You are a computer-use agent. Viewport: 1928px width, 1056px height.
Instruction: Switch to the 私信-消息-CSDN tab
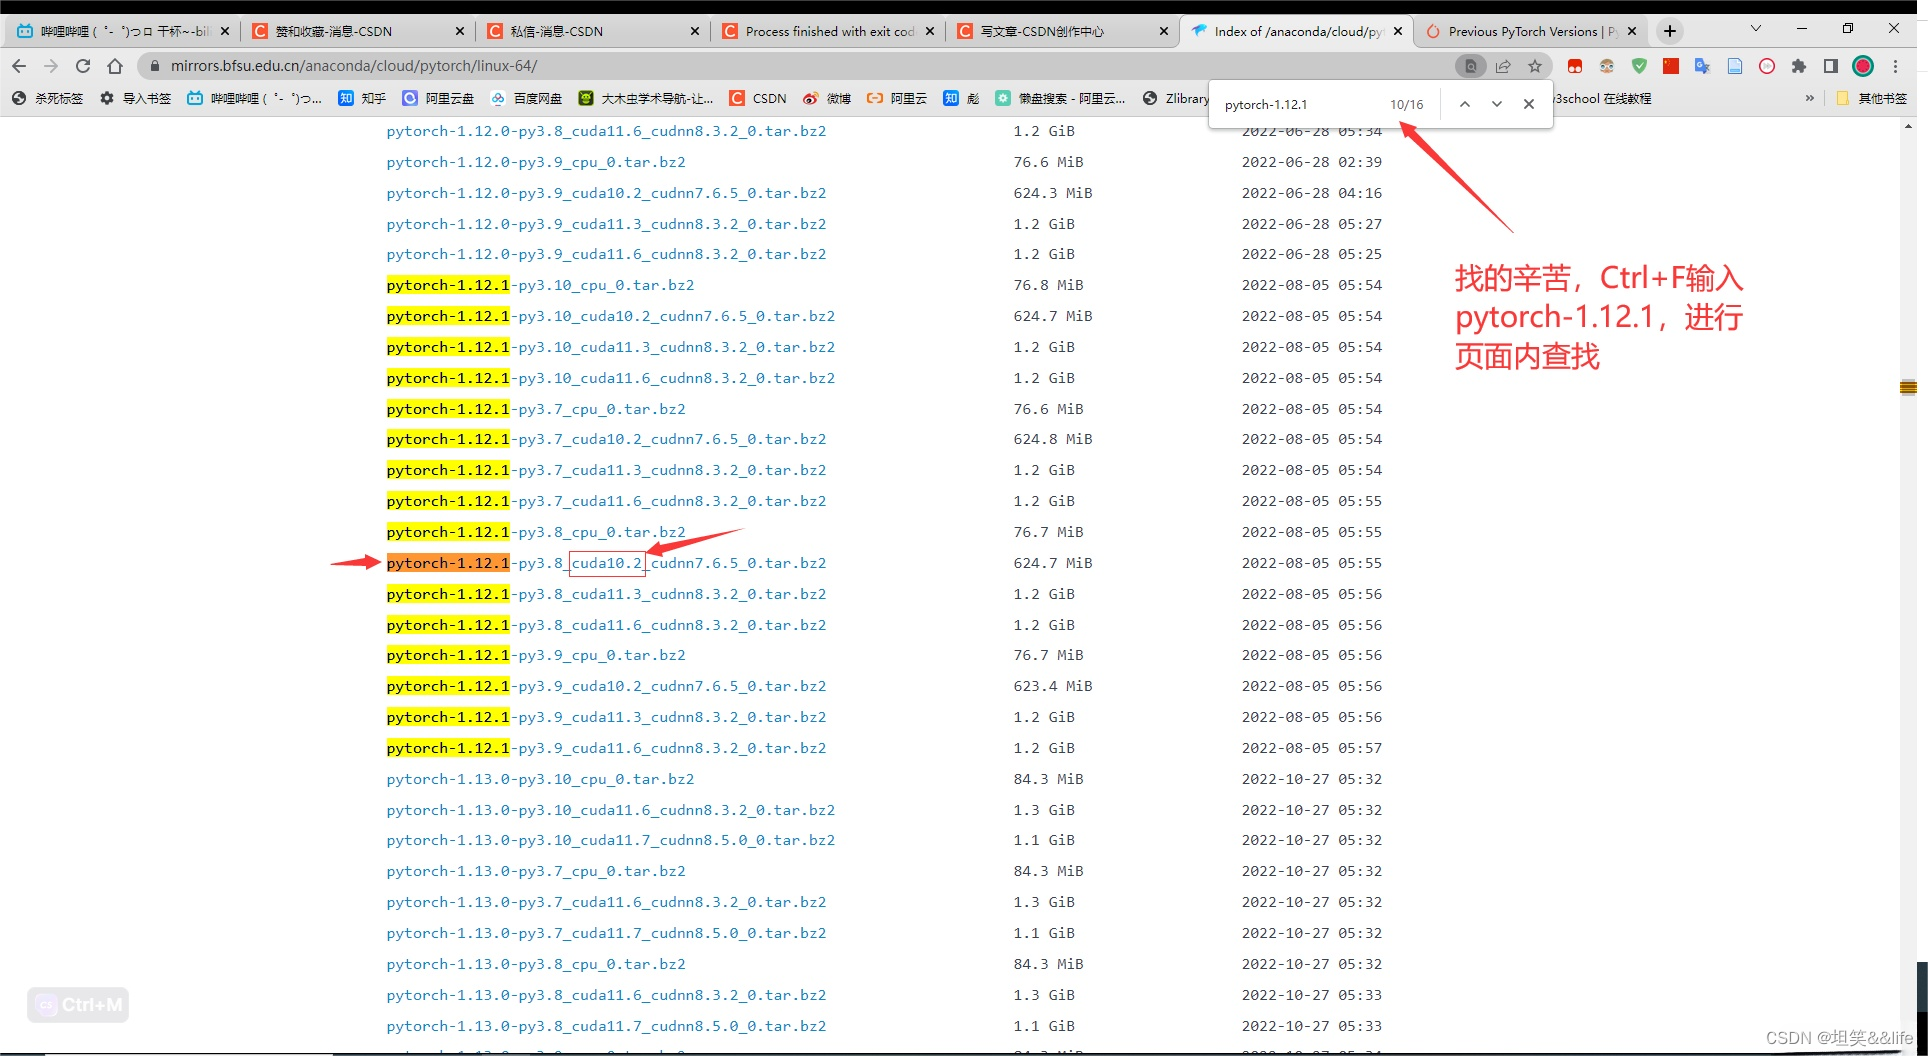(593, 31)
